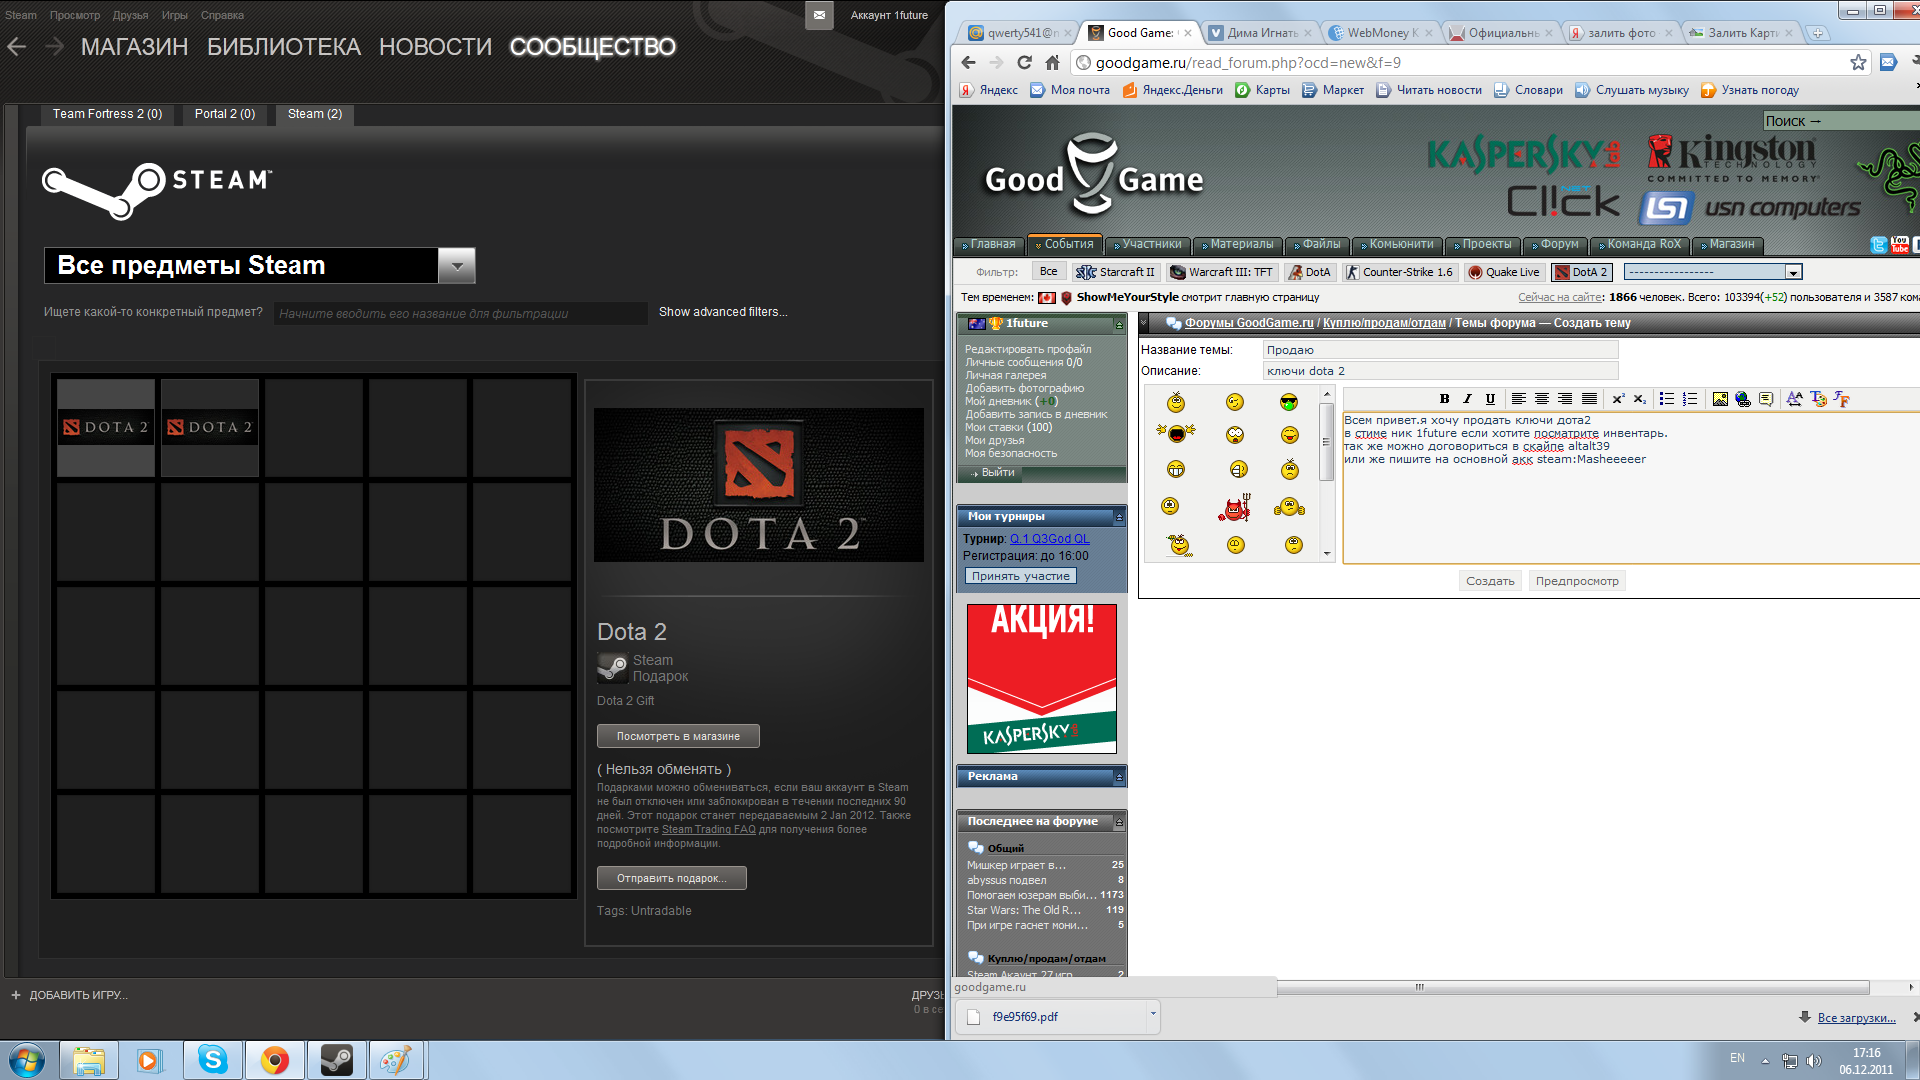Change font size icon in editor
This screenshot has height=1080, width=1920.
(x=1795, y=399)
